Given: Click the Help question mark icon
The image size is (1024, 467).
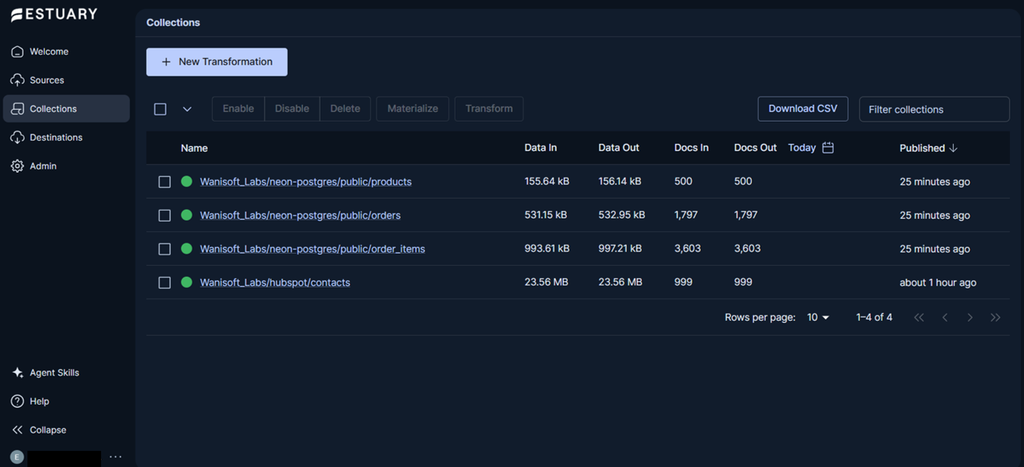Looking at the screenshot, I should coord(18,402).
